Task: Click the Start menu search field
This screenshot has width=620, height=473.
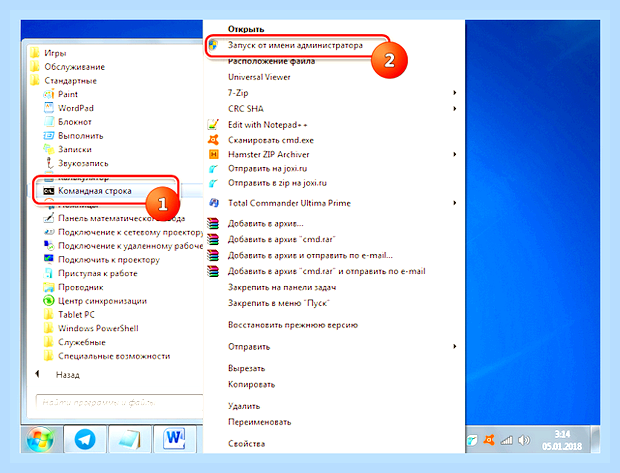Action: point(119,403)
